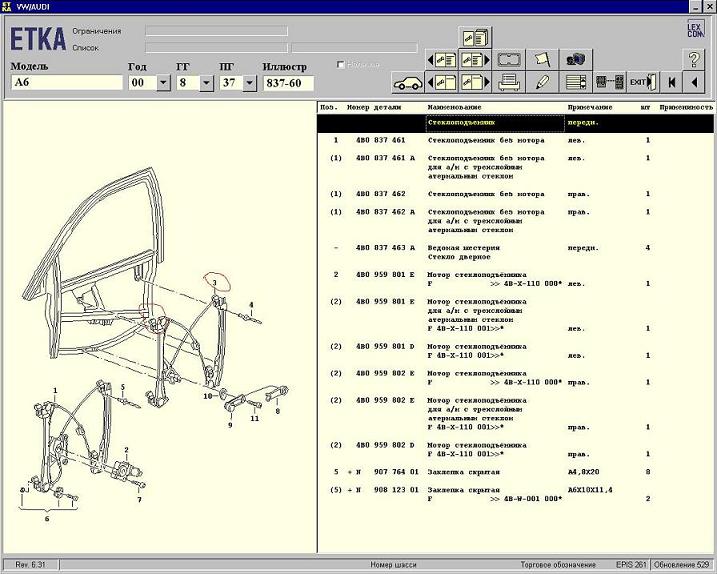
Task: Click Торговое обозначение in the status bar
Action: click(x=558, y=565)
